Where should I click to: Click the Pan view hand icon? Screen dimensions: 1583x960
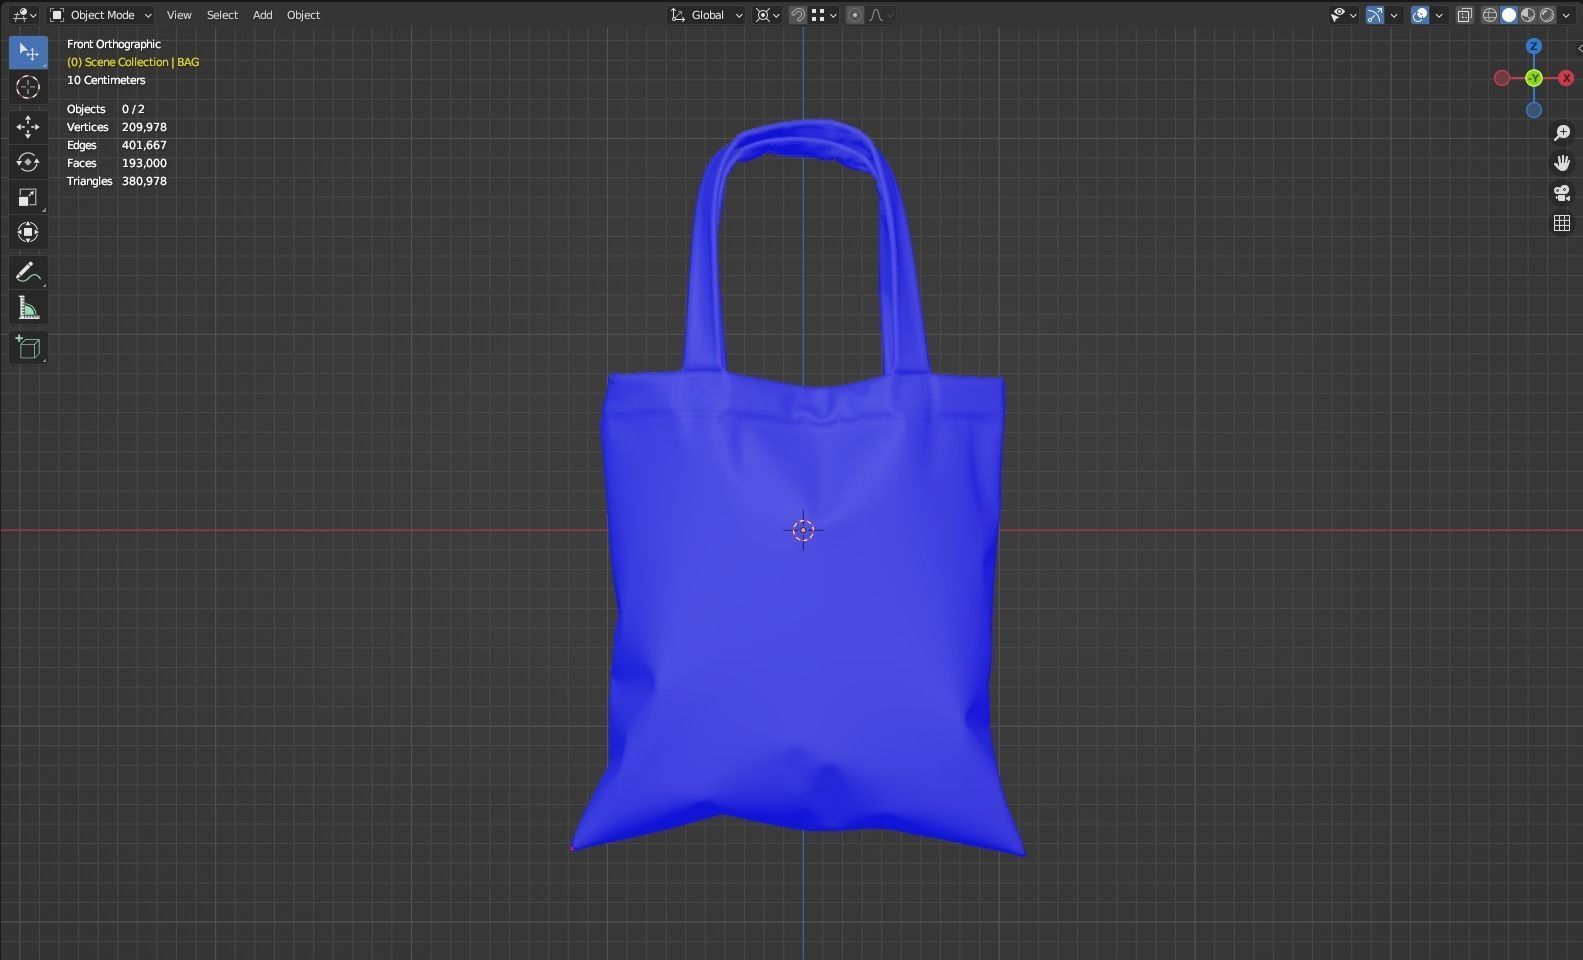[x=1562, y=162]
